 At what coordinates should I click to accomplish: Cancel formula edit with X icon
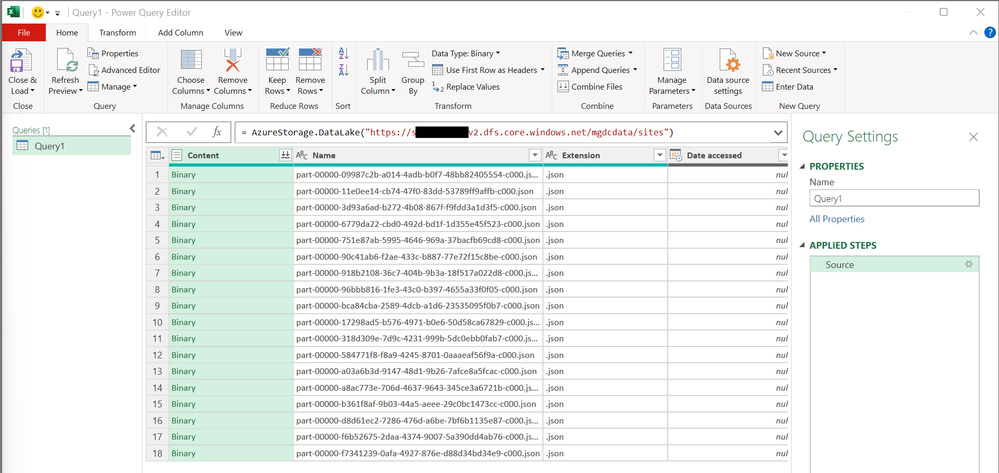click(x=162, y=132)
